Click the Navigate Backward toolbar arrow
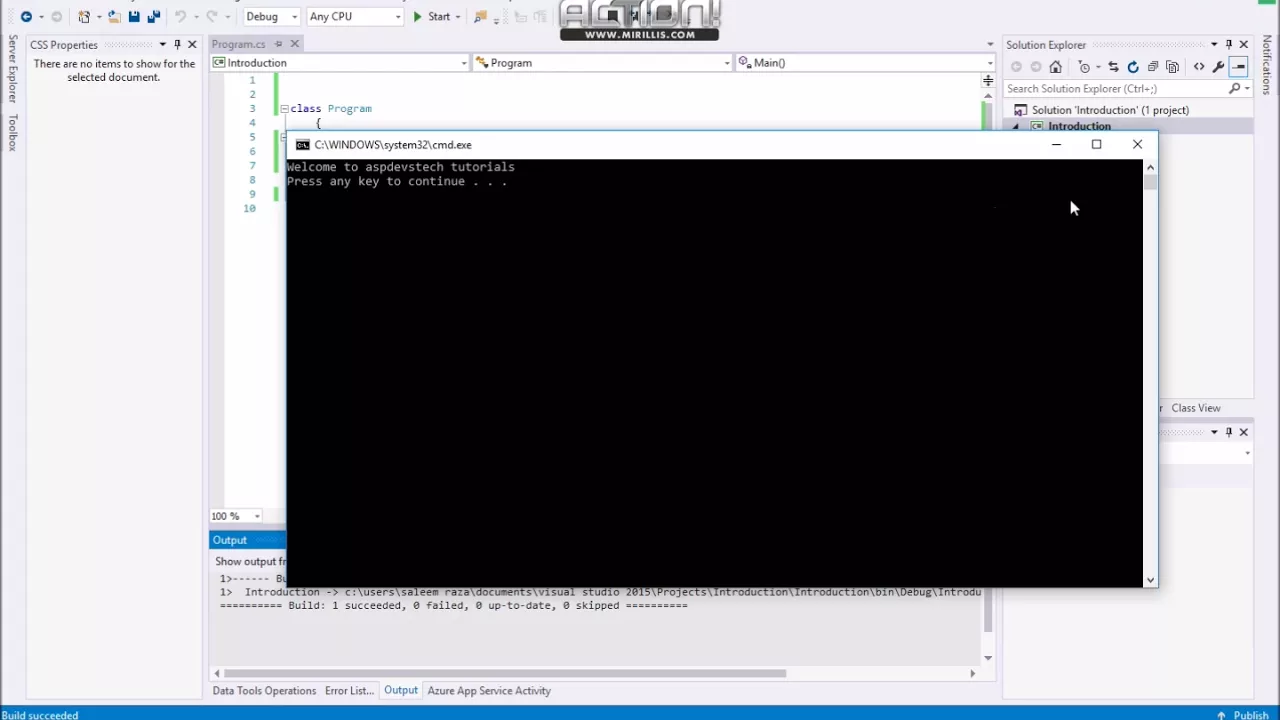This screenshot has height=720, width=1280. (x=26, y=17)
